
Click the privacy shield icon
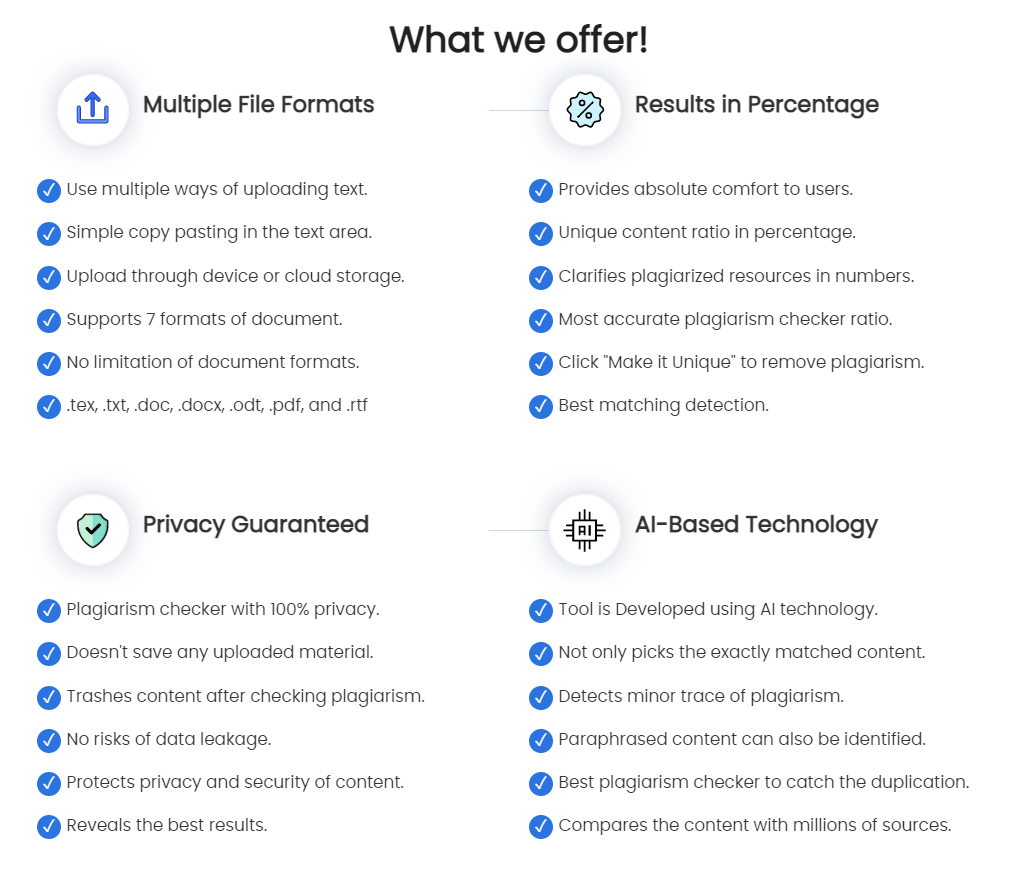[92, 528]
